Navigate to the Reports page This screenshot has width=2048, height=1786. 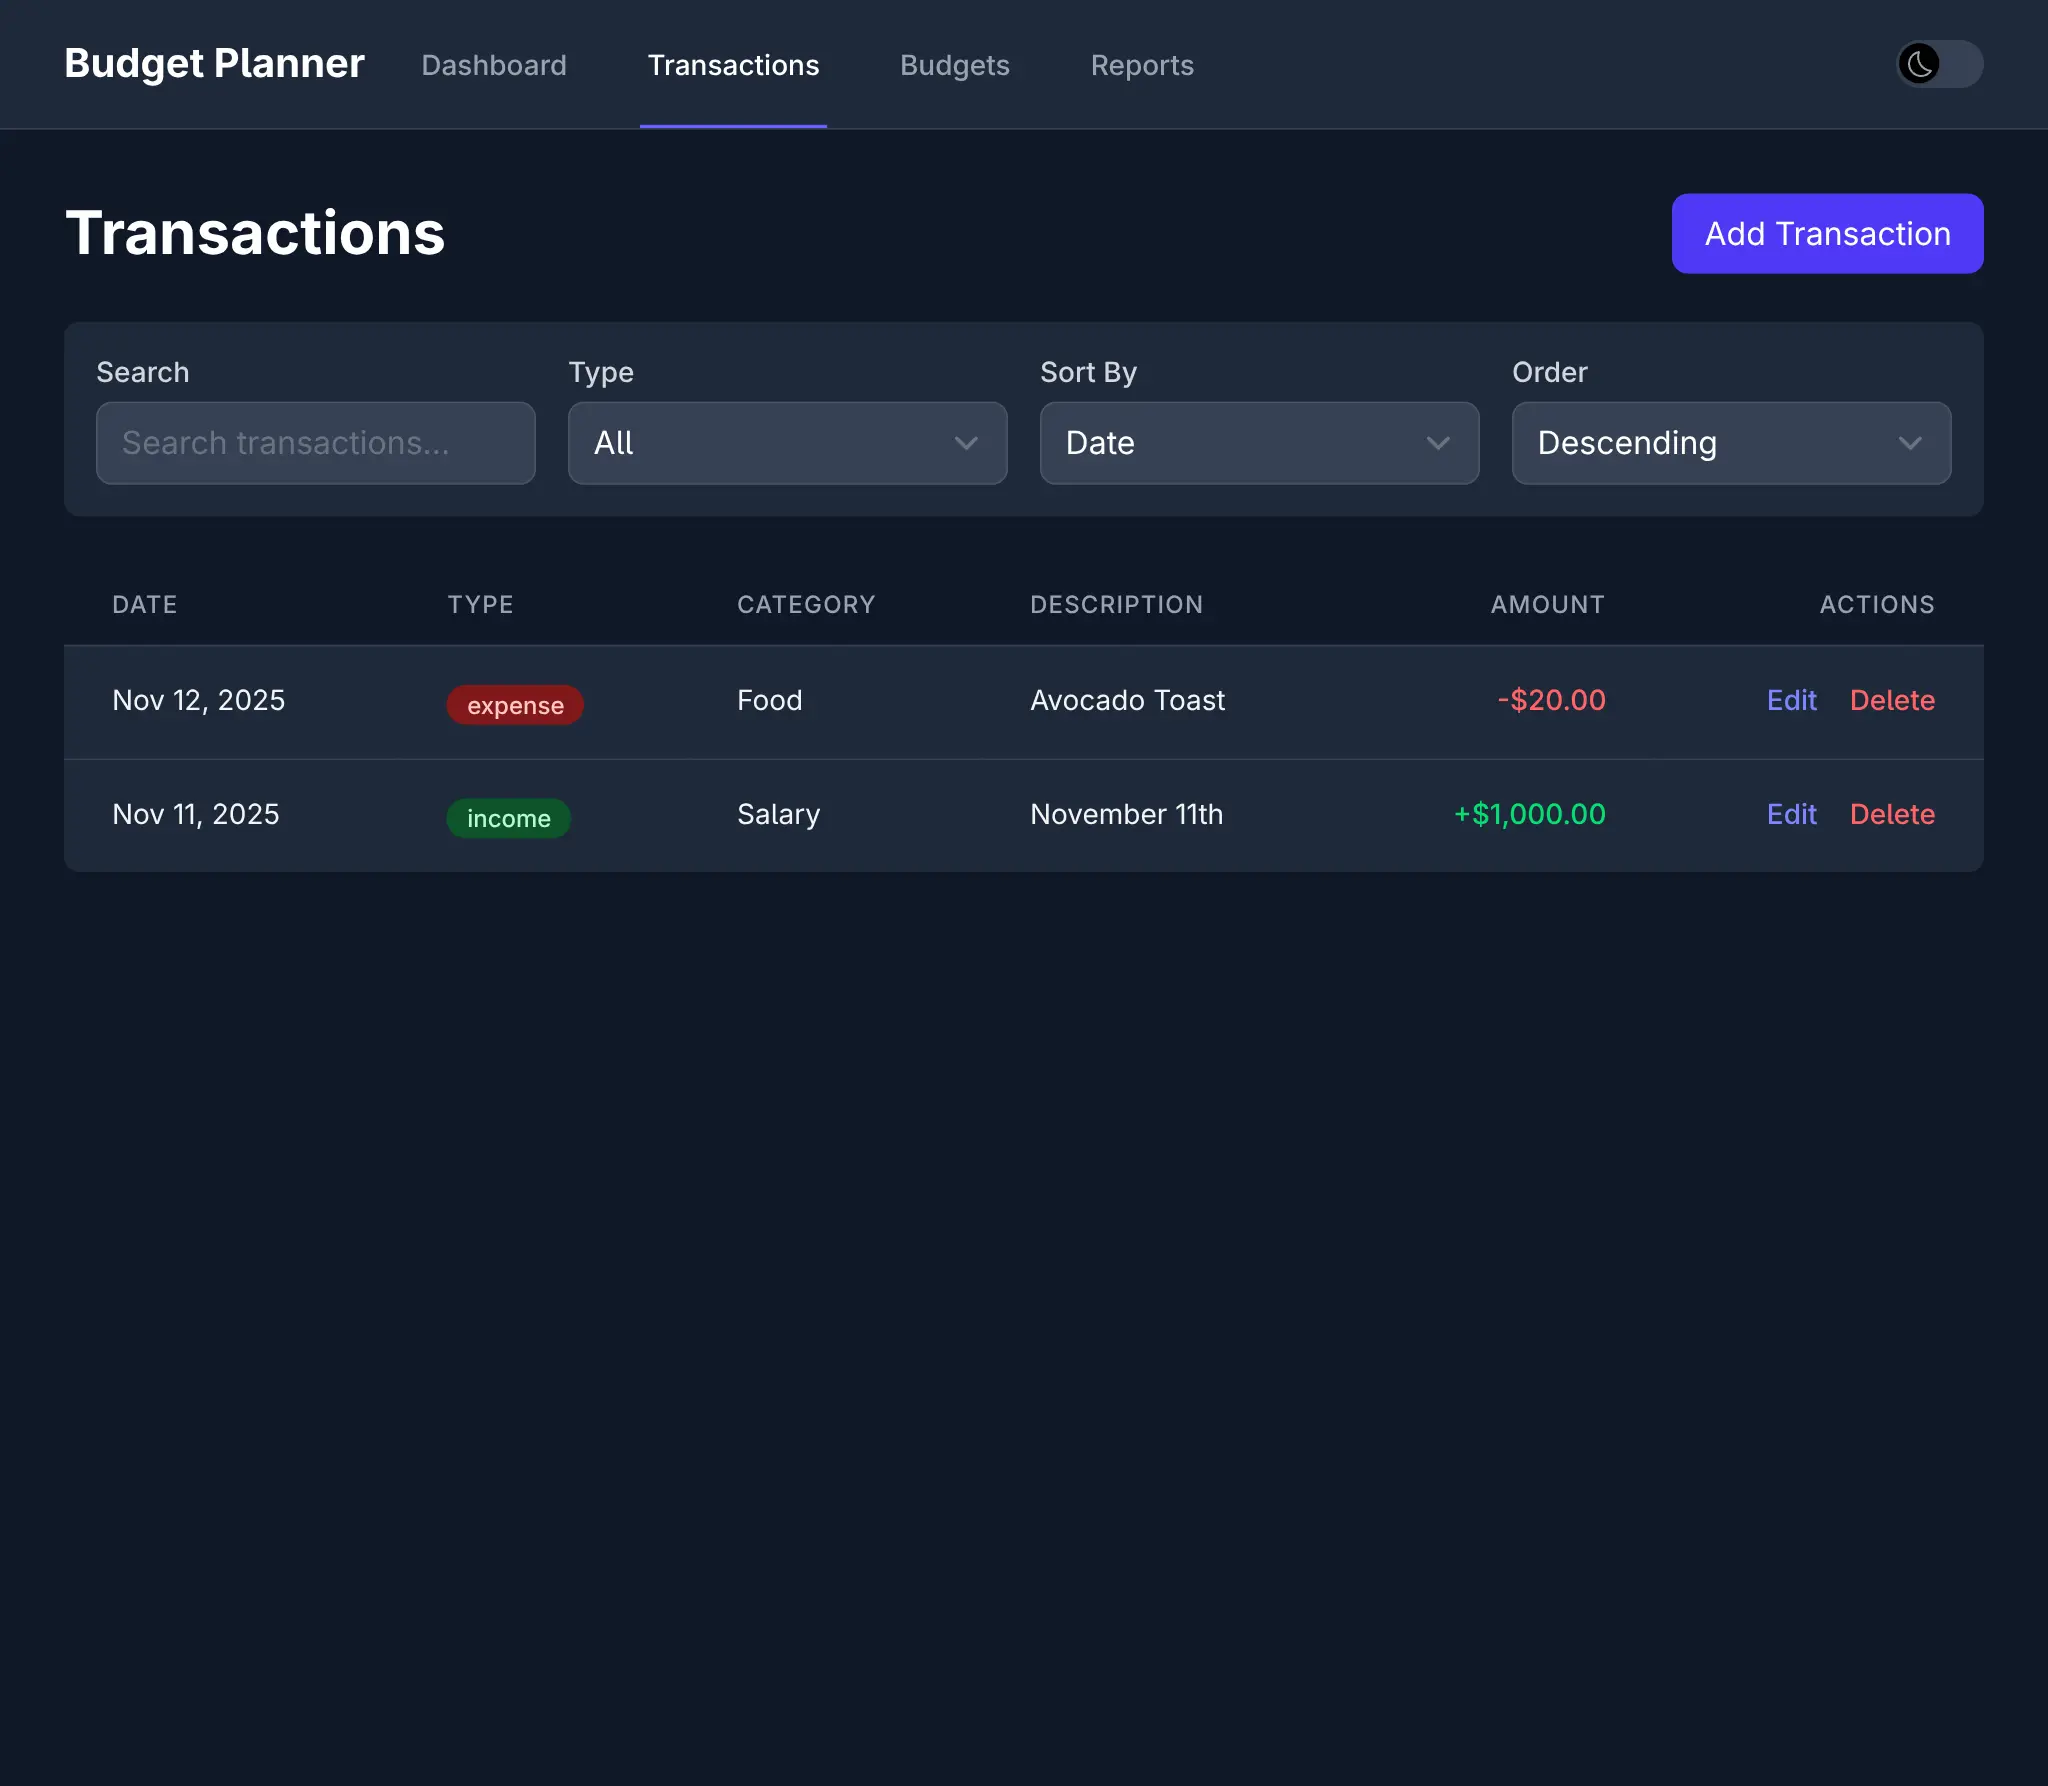coord(1142,64)
